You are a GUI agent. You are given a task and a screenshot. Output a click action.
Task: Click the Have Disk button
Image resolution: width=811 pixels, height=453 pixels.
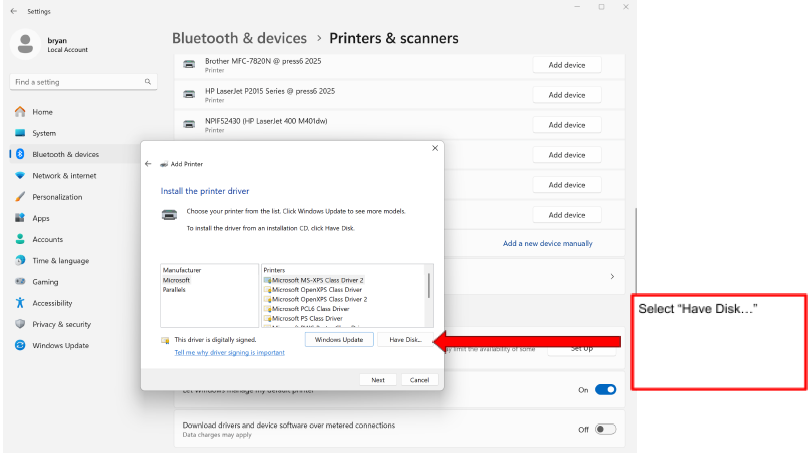405,340
